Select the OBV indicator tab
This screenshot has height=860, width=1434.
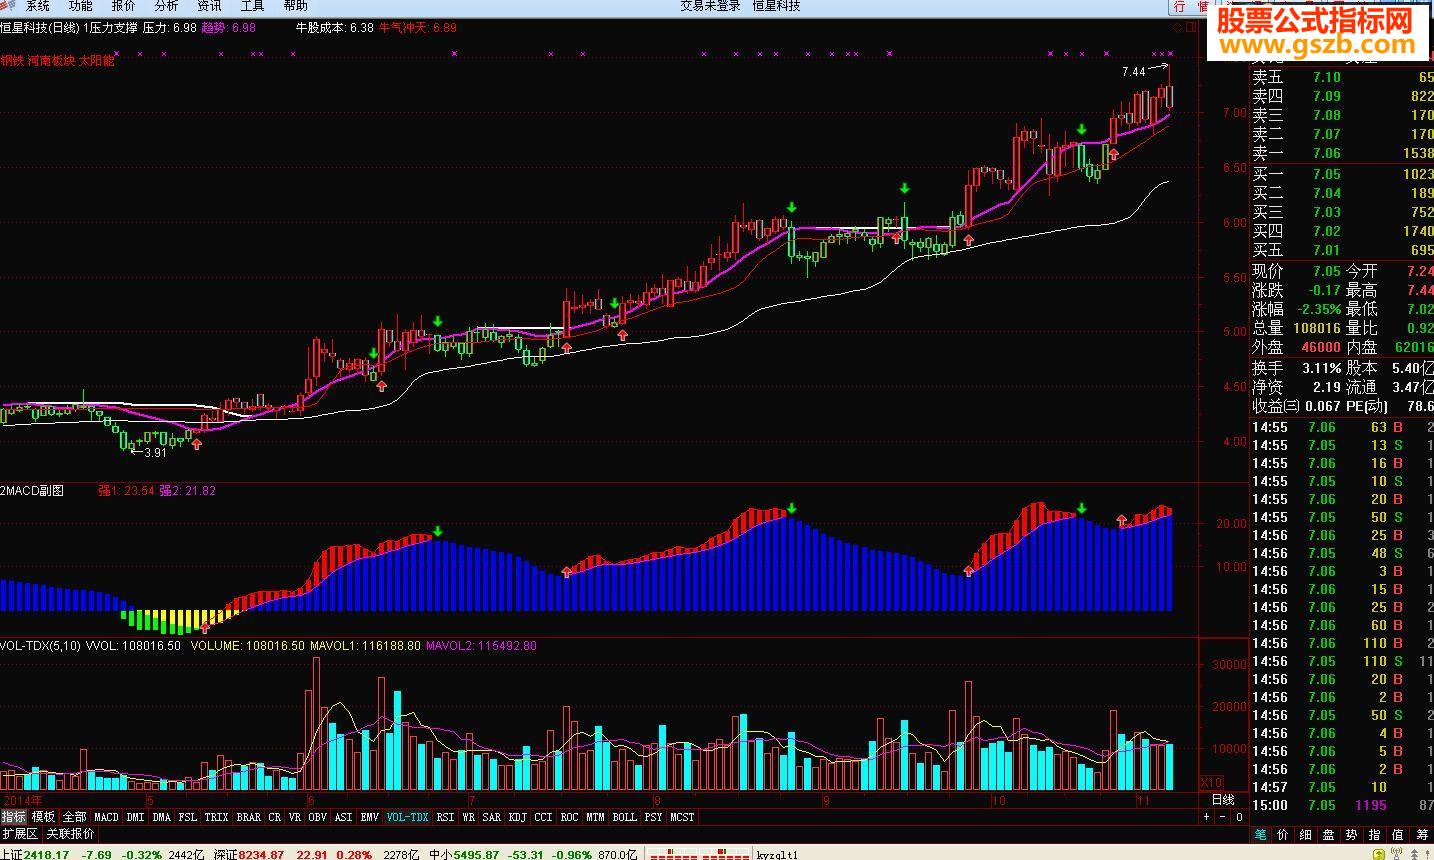317,817
